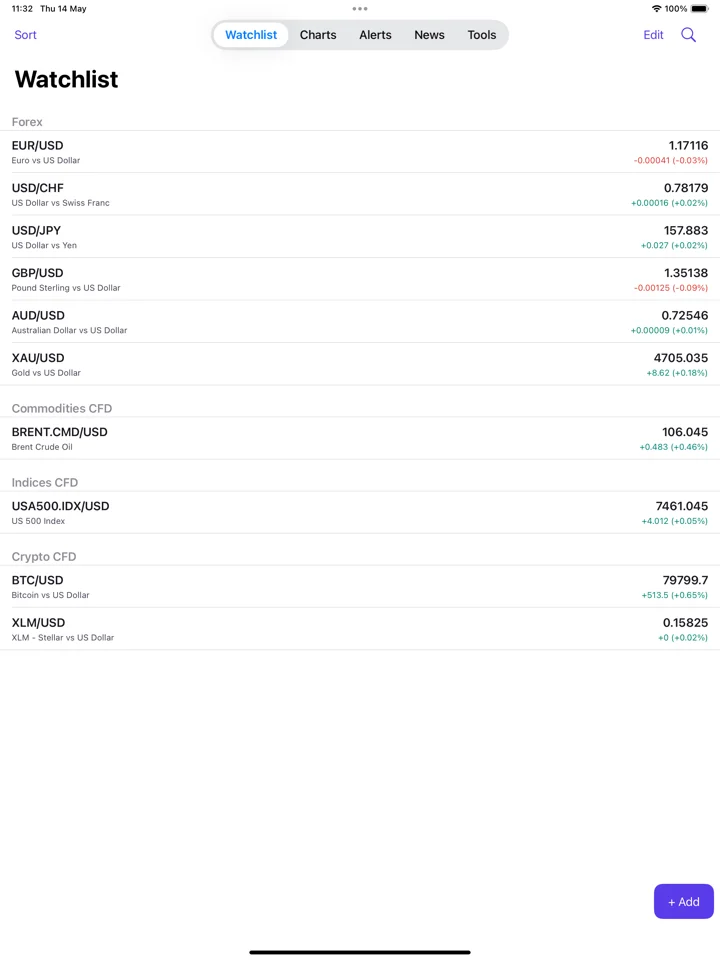Tap the GBP/USD price 1.35138
The width and height of the screenshot is (720, 960).
[x=686, y=273]
